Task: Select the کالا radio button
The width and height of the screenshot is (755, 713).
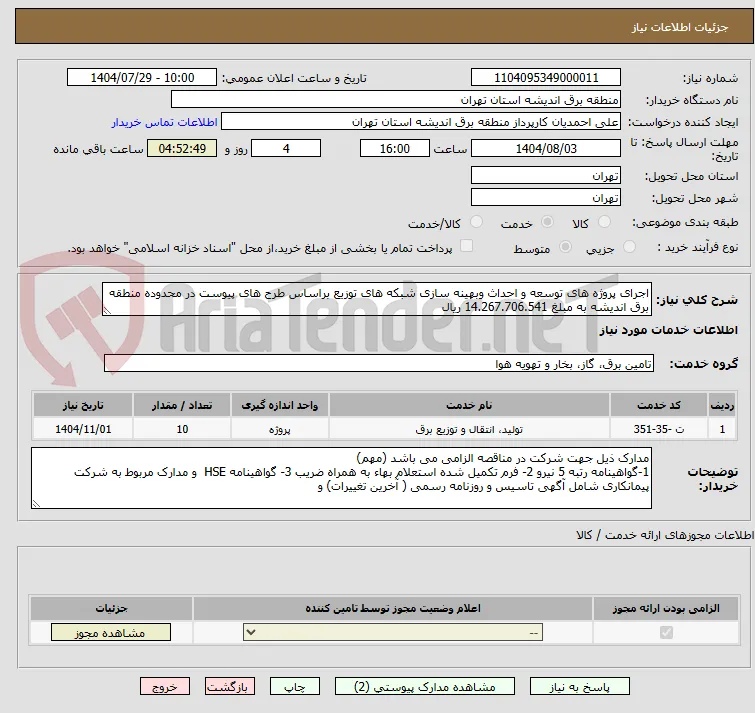Action: pos(604,222)
